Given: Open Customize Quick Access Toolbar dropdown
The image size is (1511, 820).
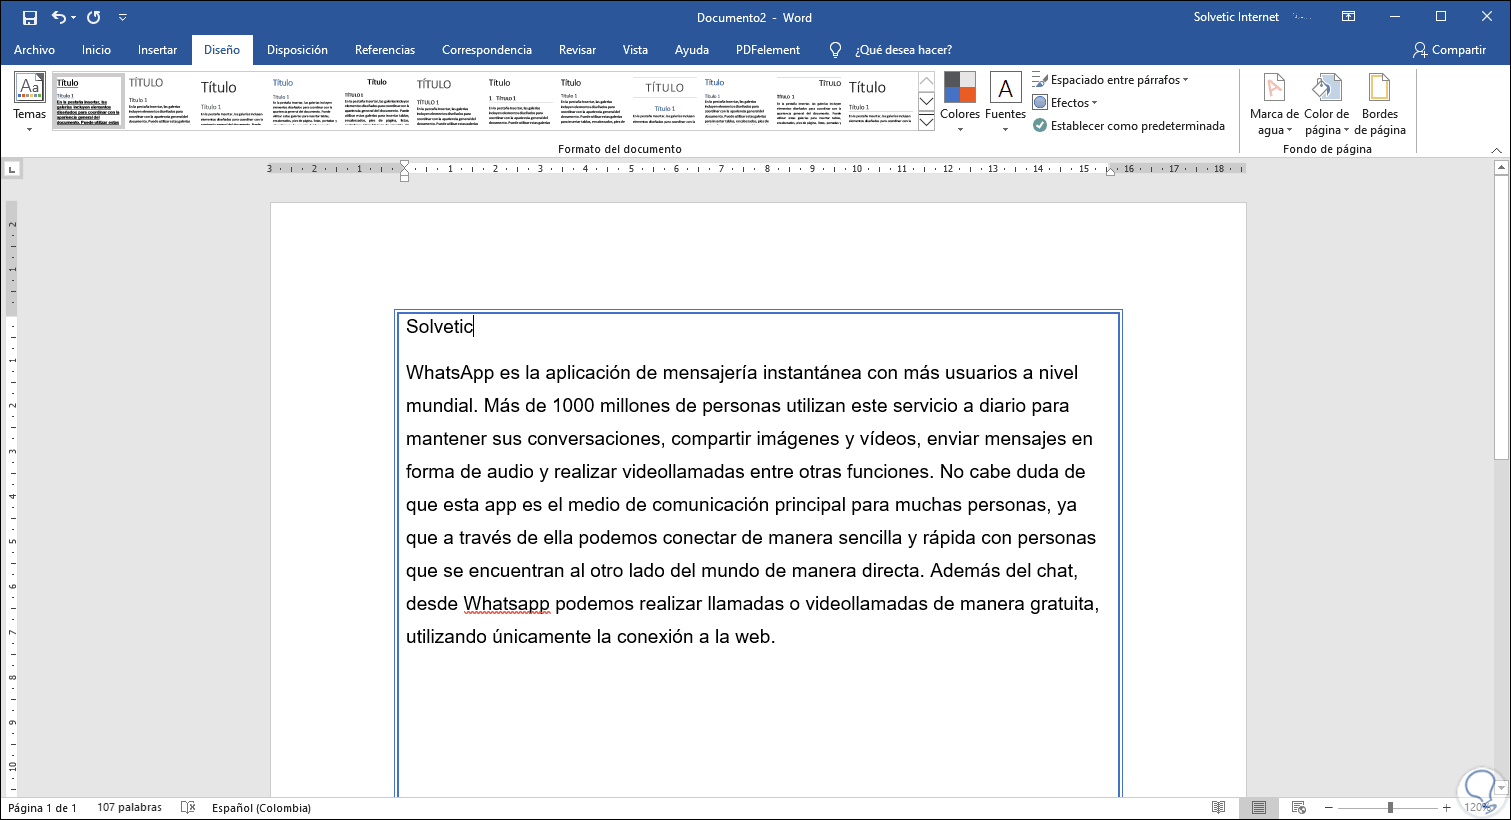Looking at the screenshot, I should (x=123, y=17).
